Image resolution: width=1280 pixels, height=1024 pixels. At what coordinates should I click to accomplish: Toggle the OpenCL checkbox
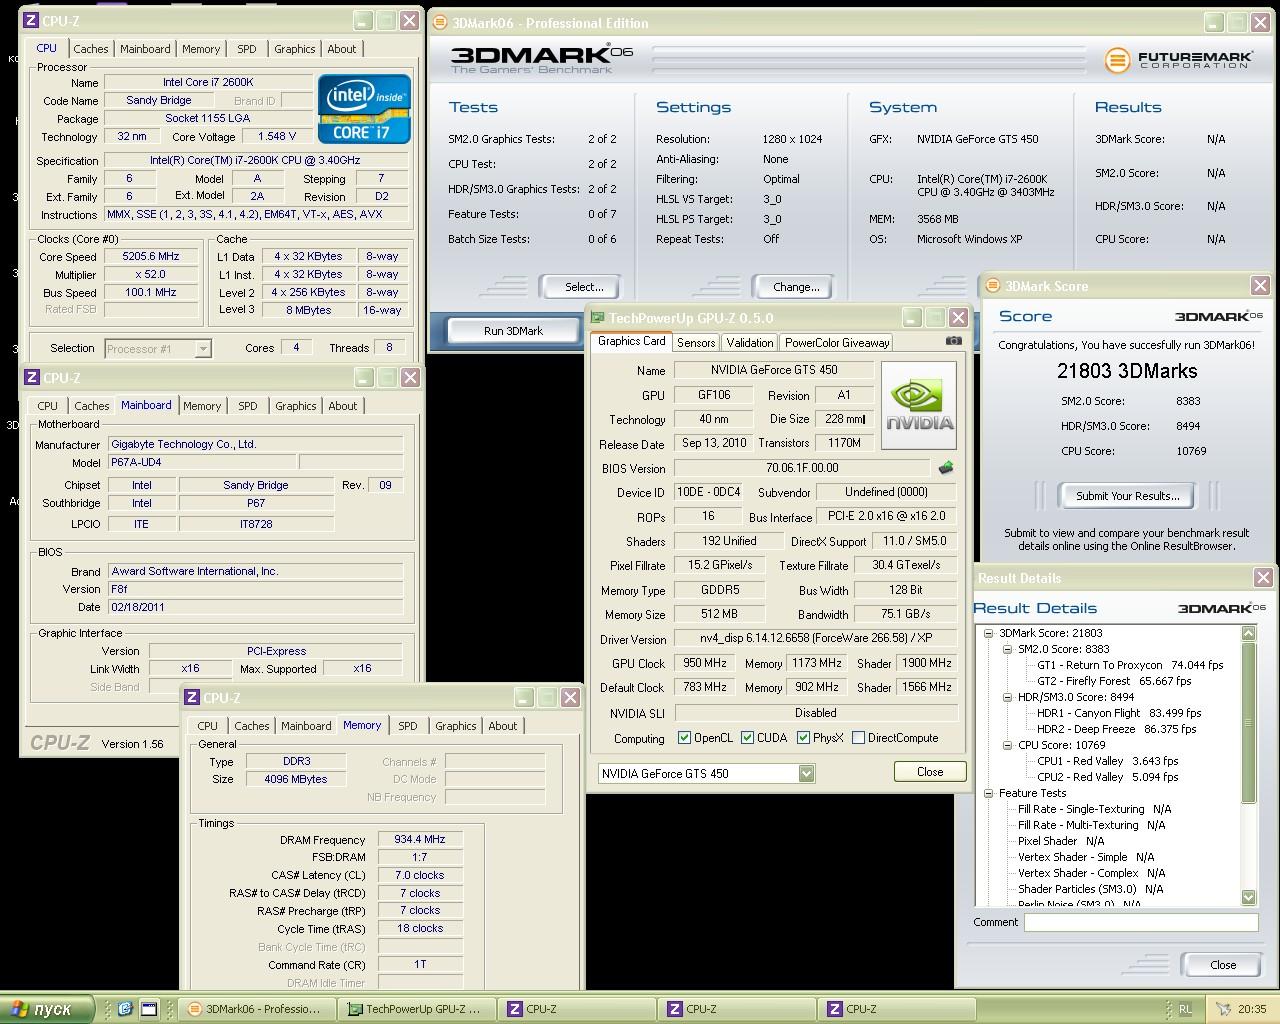coord(684,738)
